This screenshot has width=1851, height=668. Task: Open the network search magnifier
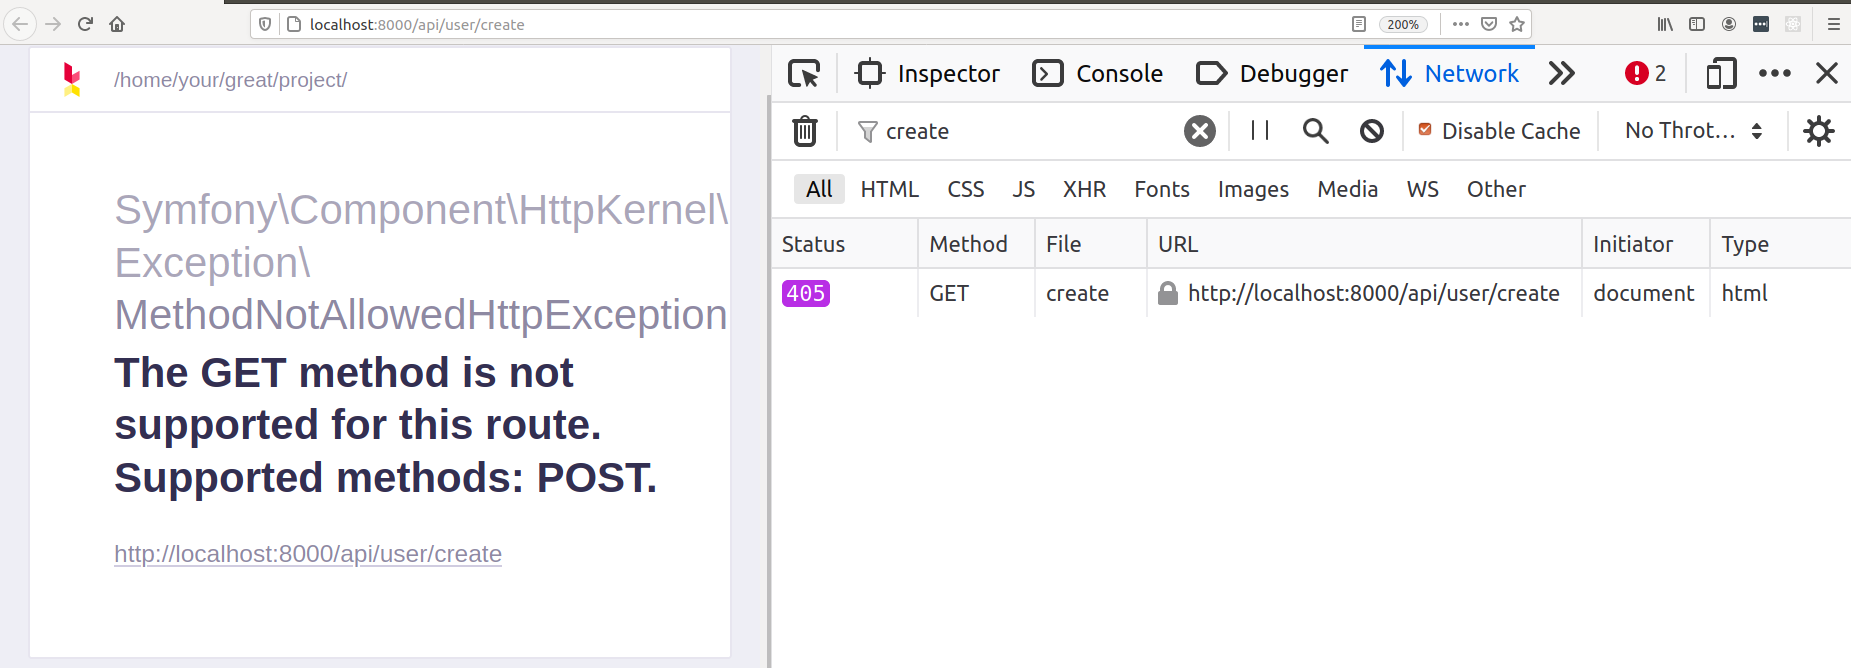(1315, 131)
